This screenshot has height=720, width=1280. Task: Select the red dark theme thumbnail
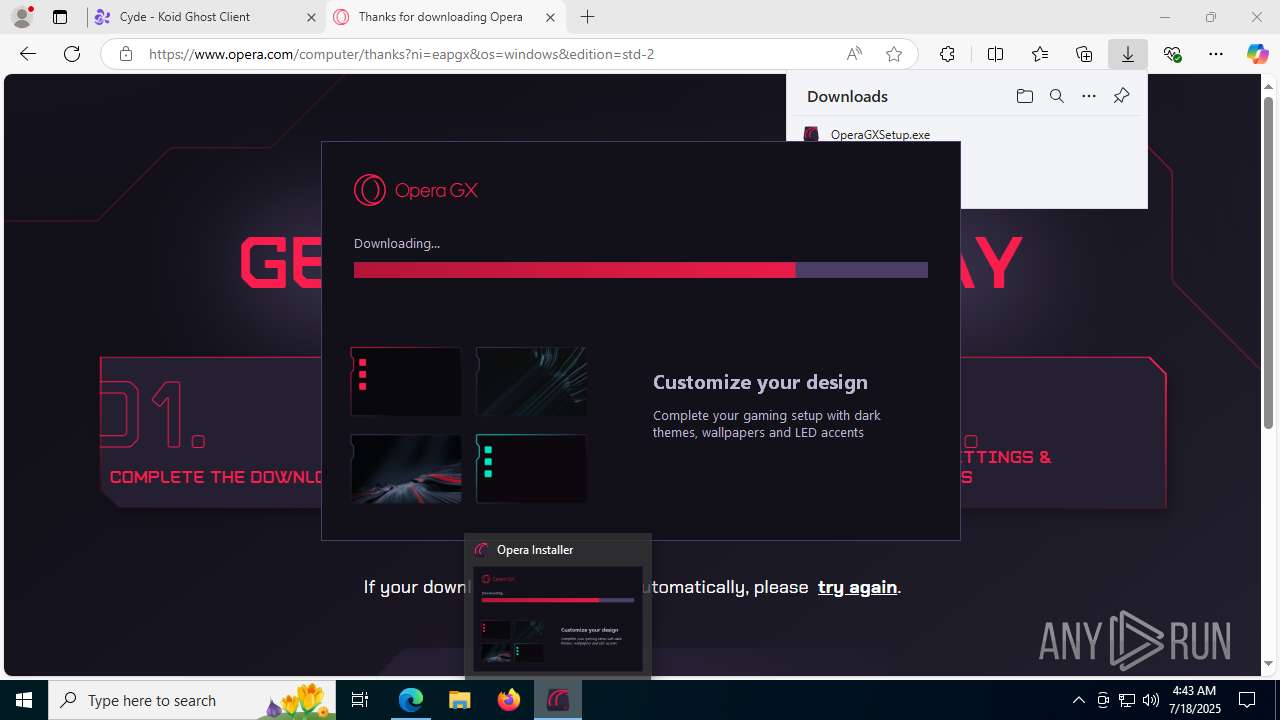406,381
